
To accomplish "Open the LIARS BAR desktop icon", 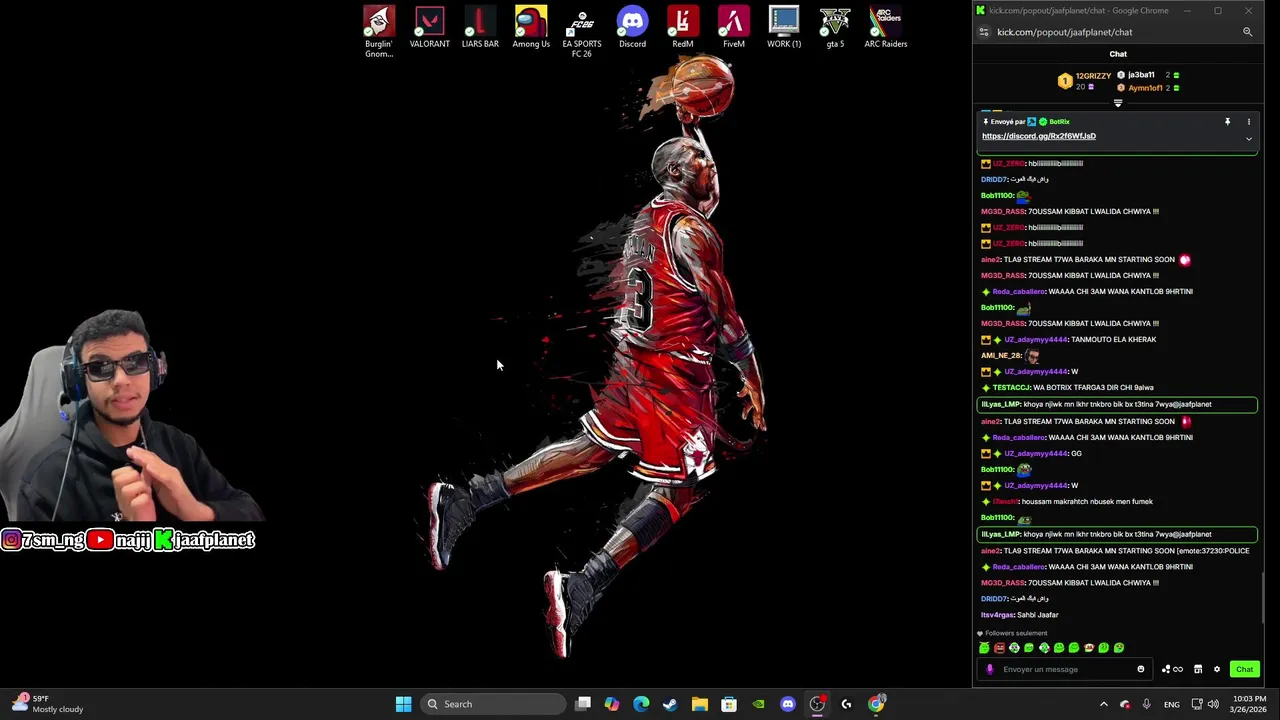I will click(480, 27).
